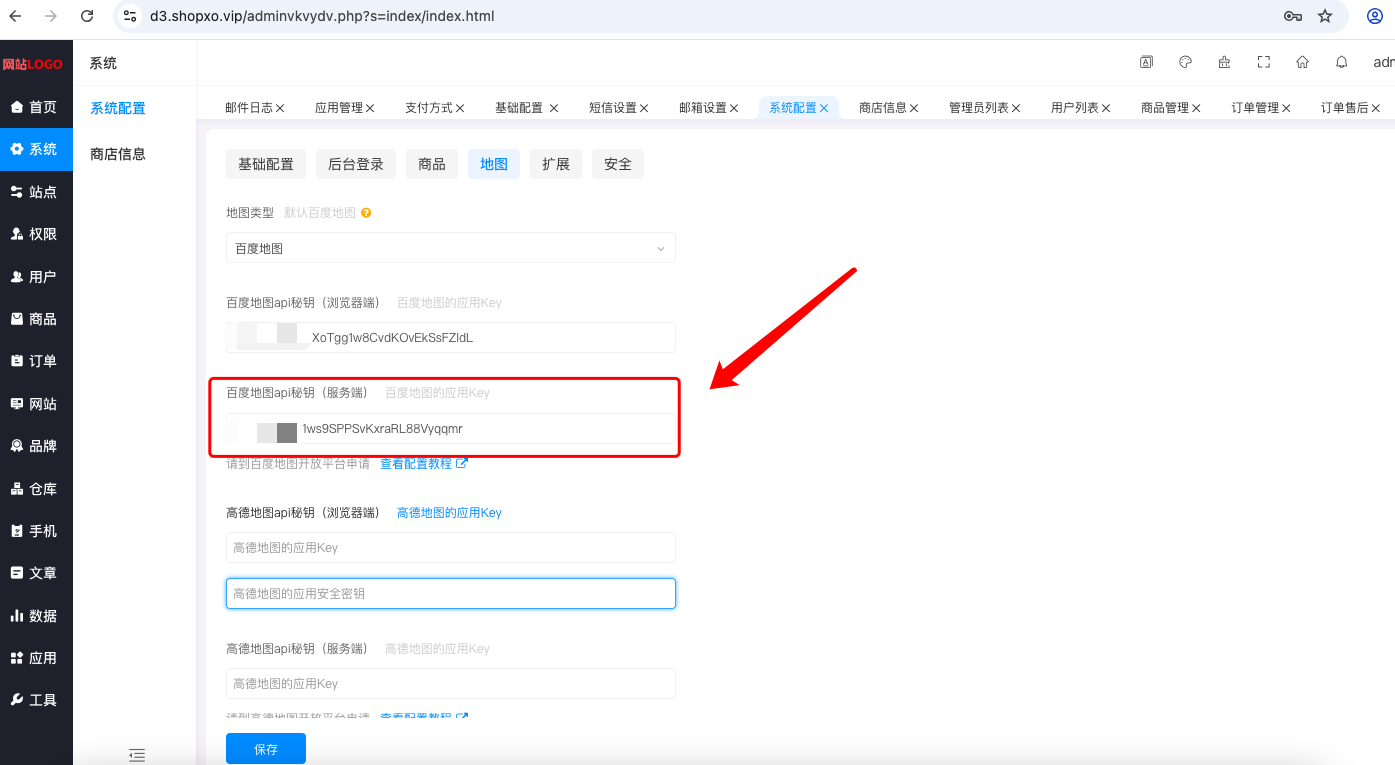The height and width of the screenshot is (765, 1395).
Task: Open notifications bell
Action: point(1342,62)
